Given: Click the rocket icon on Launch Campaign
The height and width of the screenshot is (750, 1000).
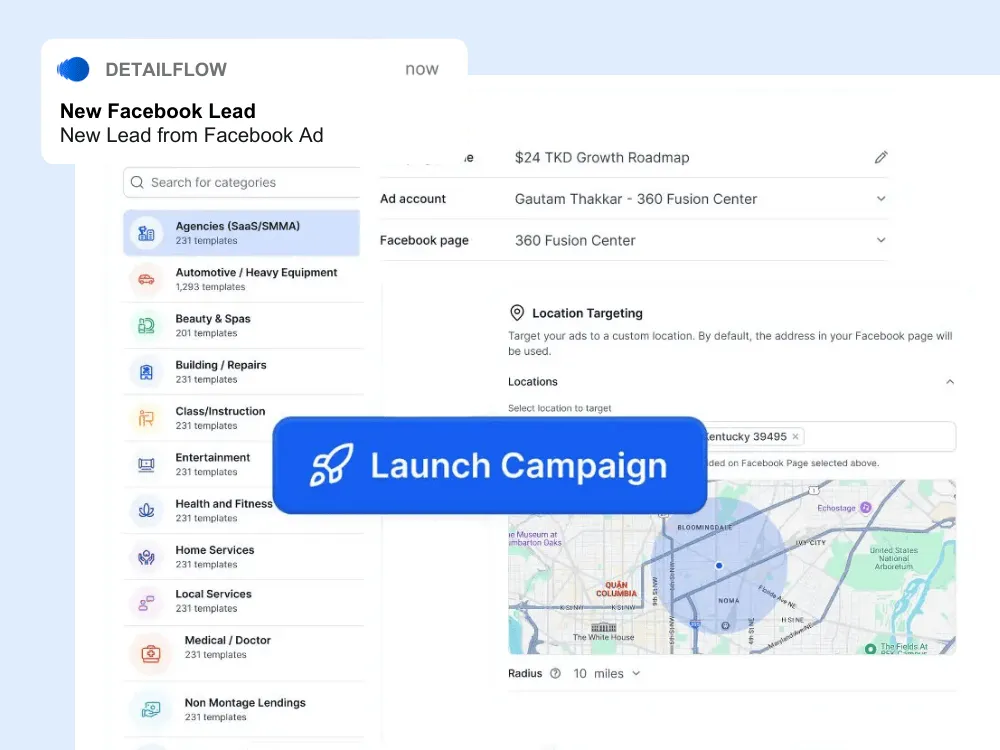Looking at the screenshot, I should tap(331, 465).
